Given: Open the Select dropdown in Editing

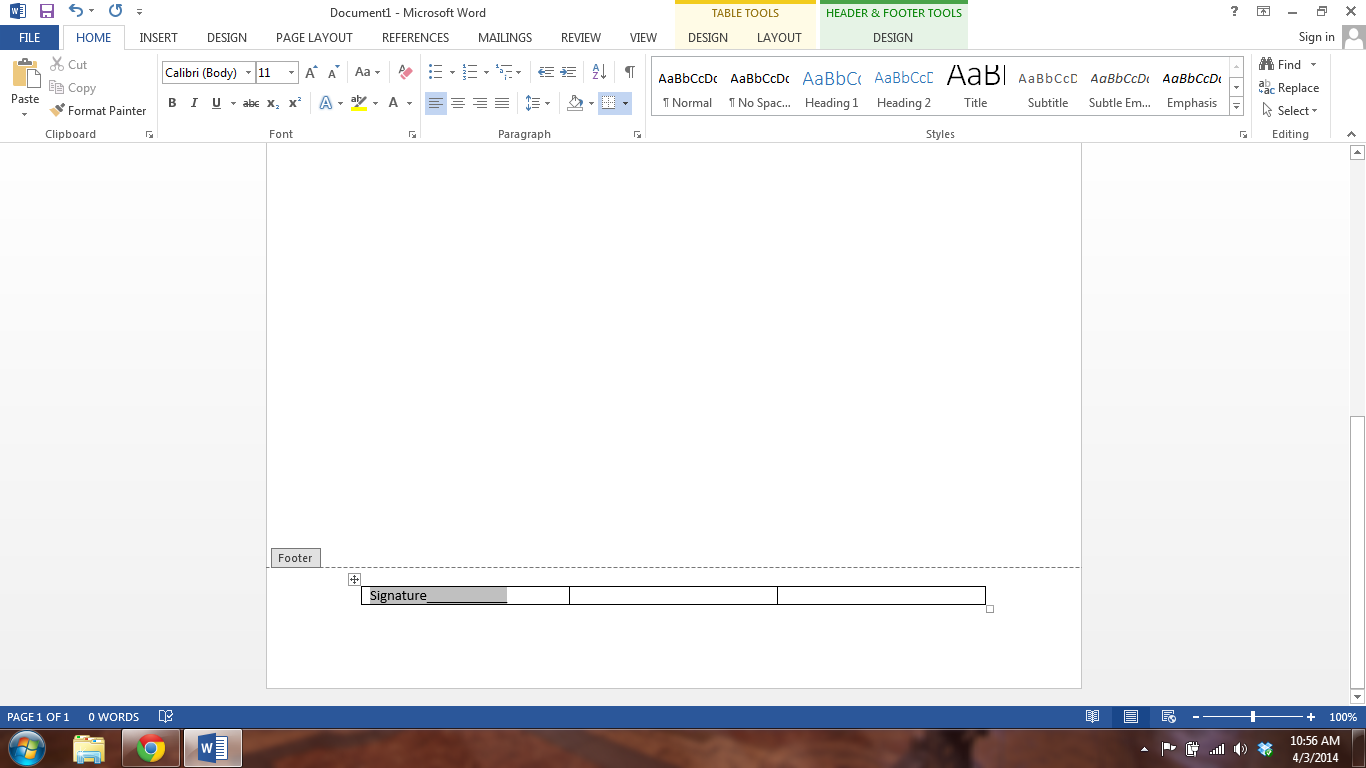Looking at the screenshot, I should coord(1290,111).
